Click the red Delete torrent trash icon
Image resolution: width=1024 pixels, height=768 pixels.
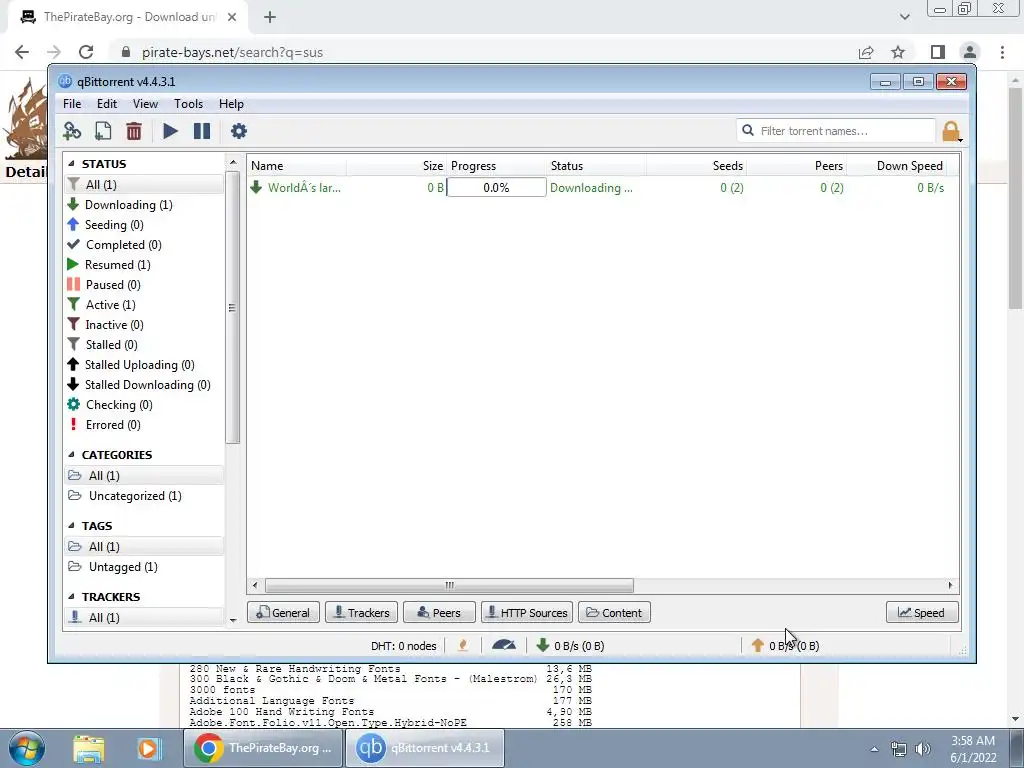[134, 131]
